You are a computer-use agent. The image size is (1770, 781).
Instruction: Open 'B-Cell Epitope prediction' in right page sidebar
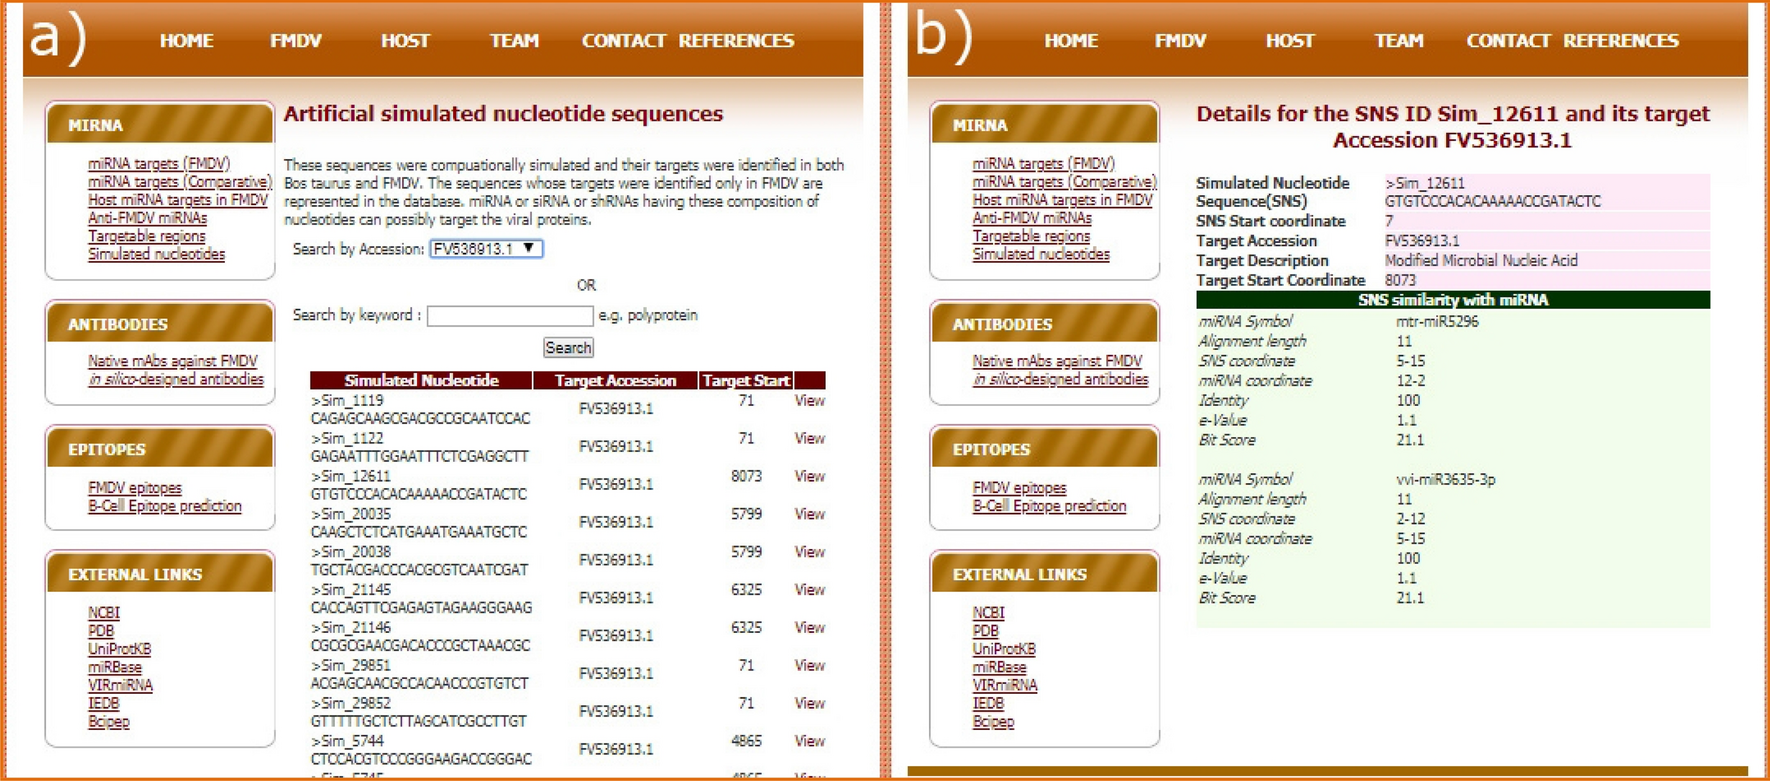[1050, 507]
